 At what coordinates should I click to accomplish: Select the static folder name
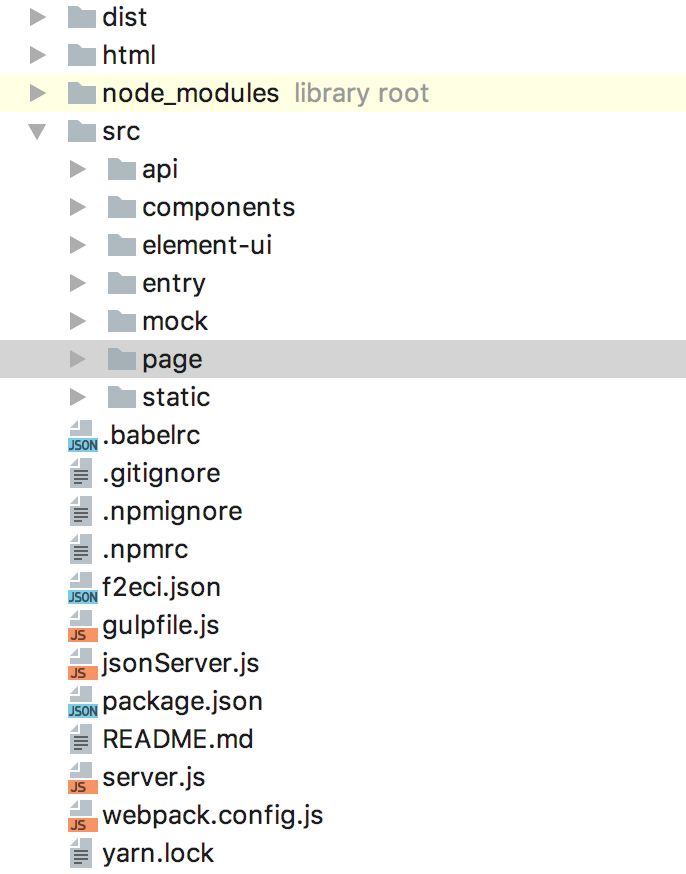pyautogui.click(x=176, y=397)
